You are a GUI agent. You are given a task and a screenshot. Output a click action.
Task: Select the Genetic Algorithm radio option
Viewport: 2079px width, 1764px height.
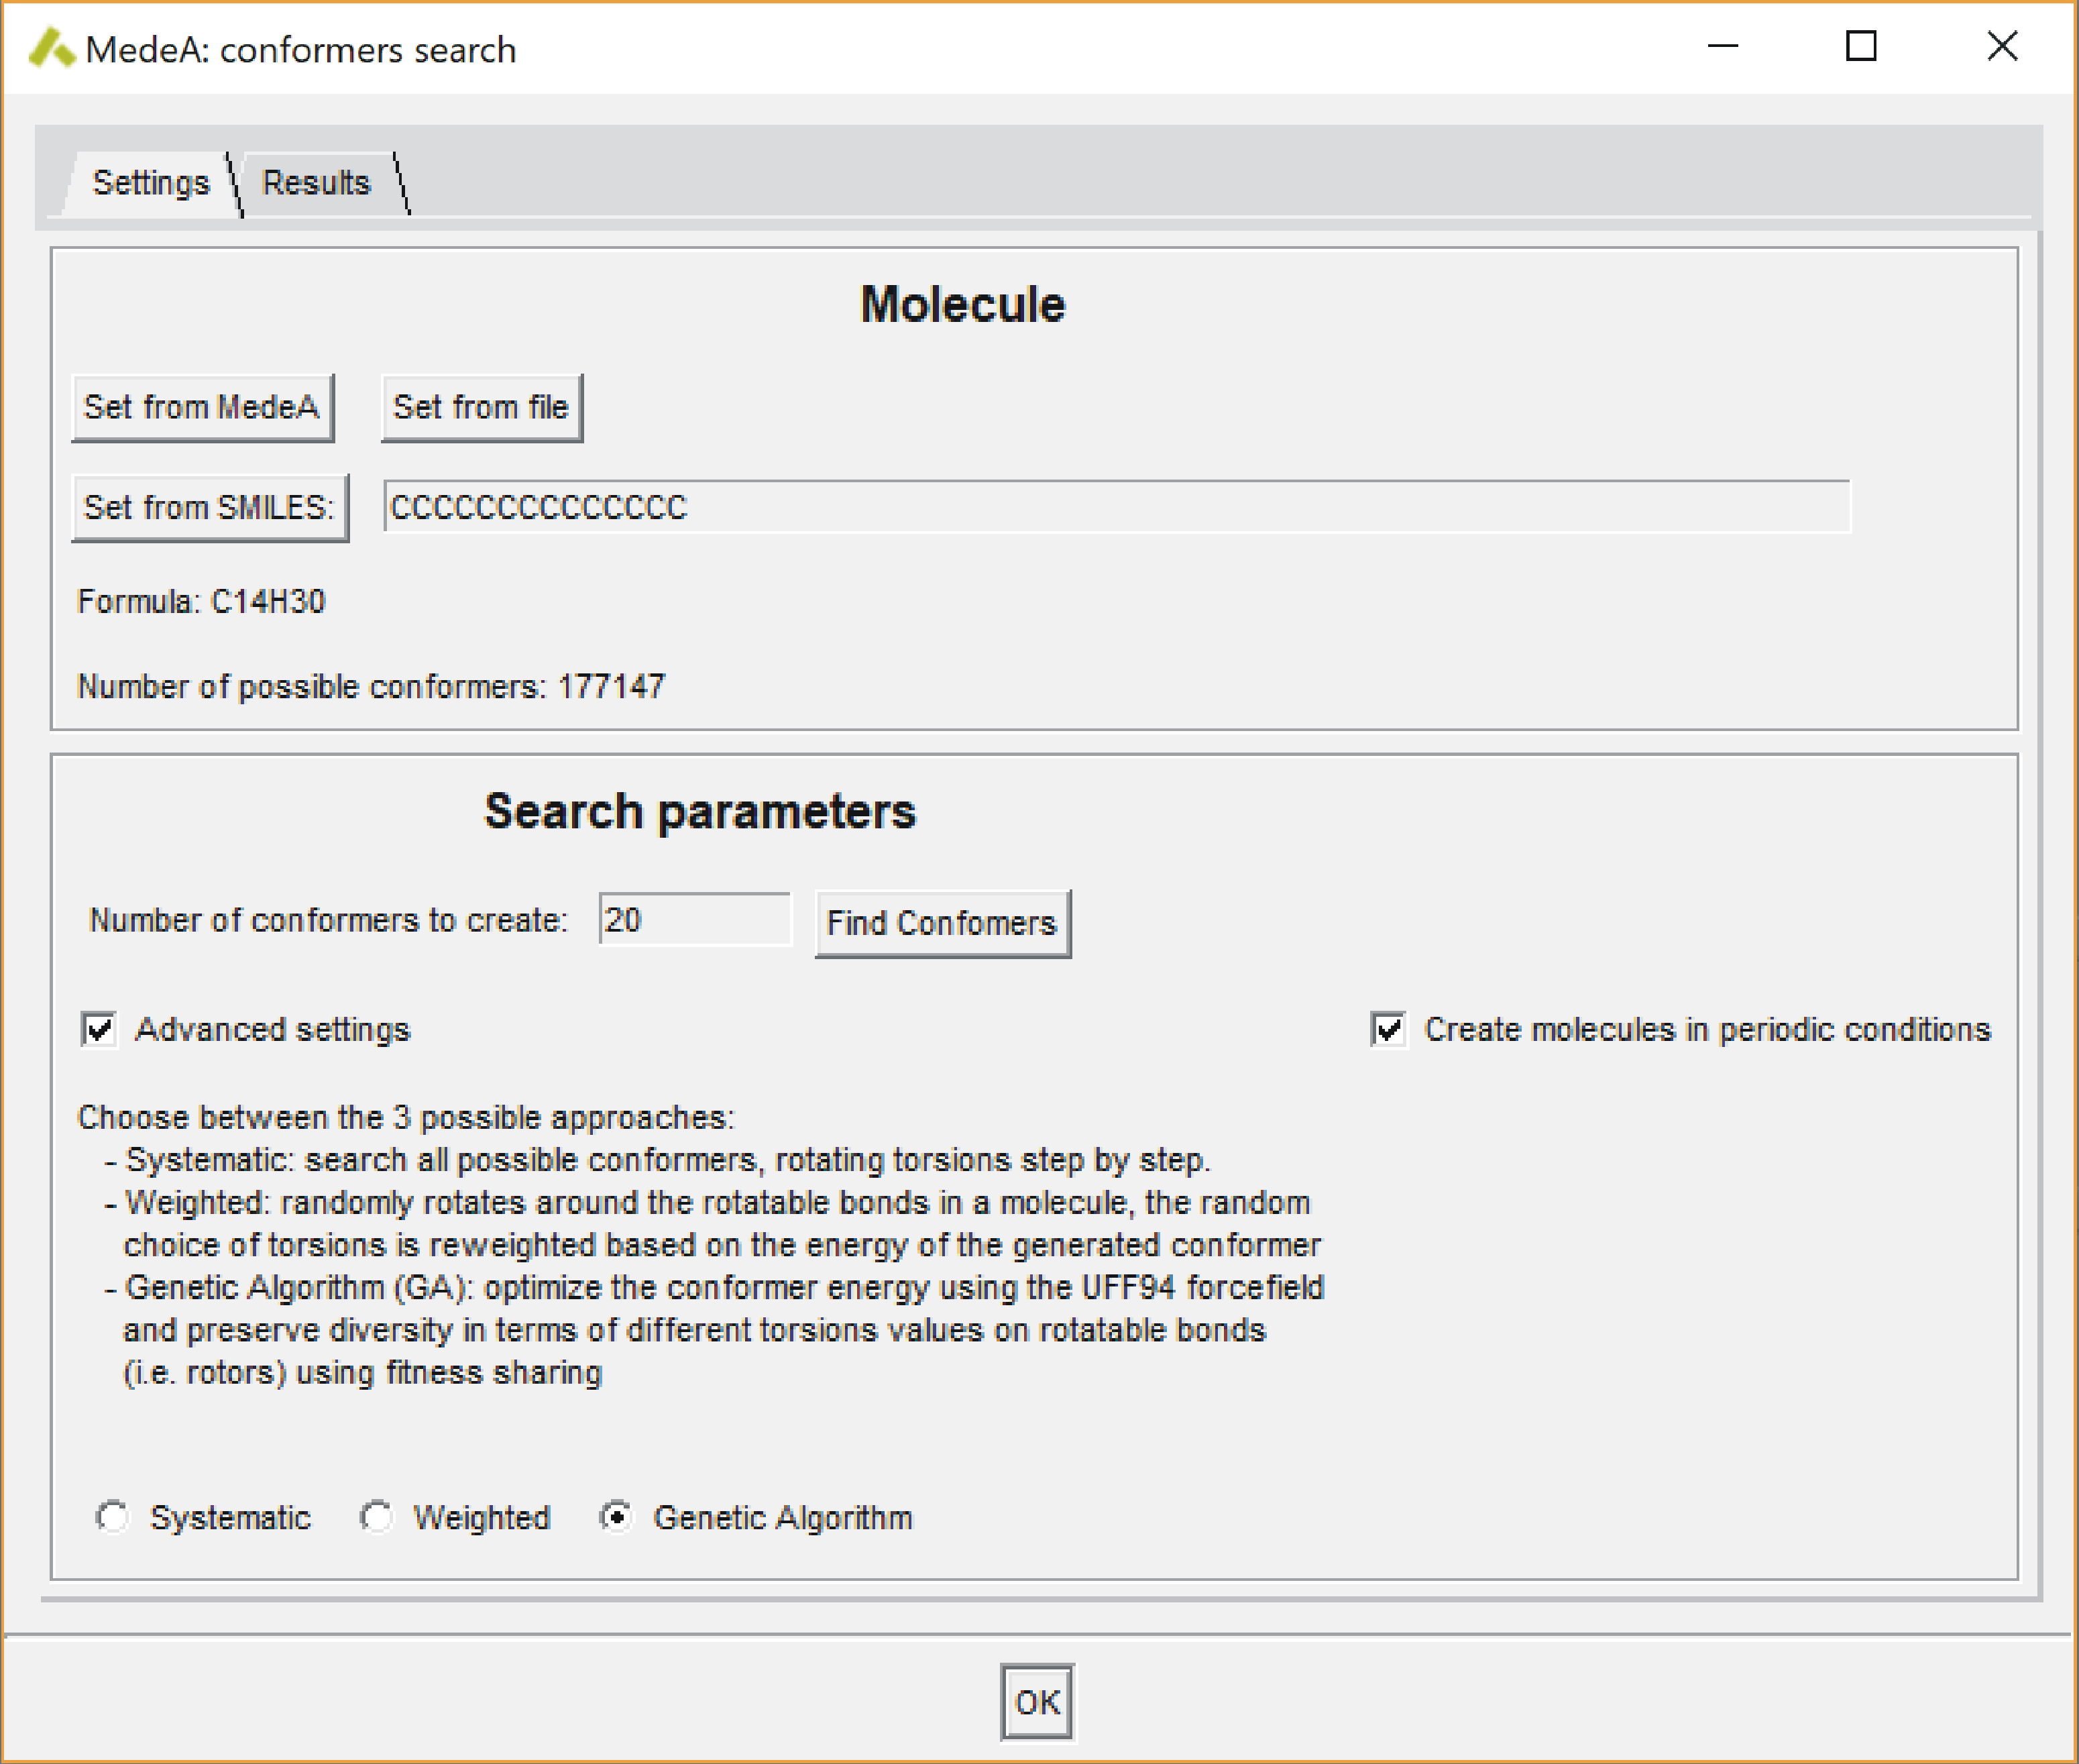pyautogui.click(x=616, y=1517)
